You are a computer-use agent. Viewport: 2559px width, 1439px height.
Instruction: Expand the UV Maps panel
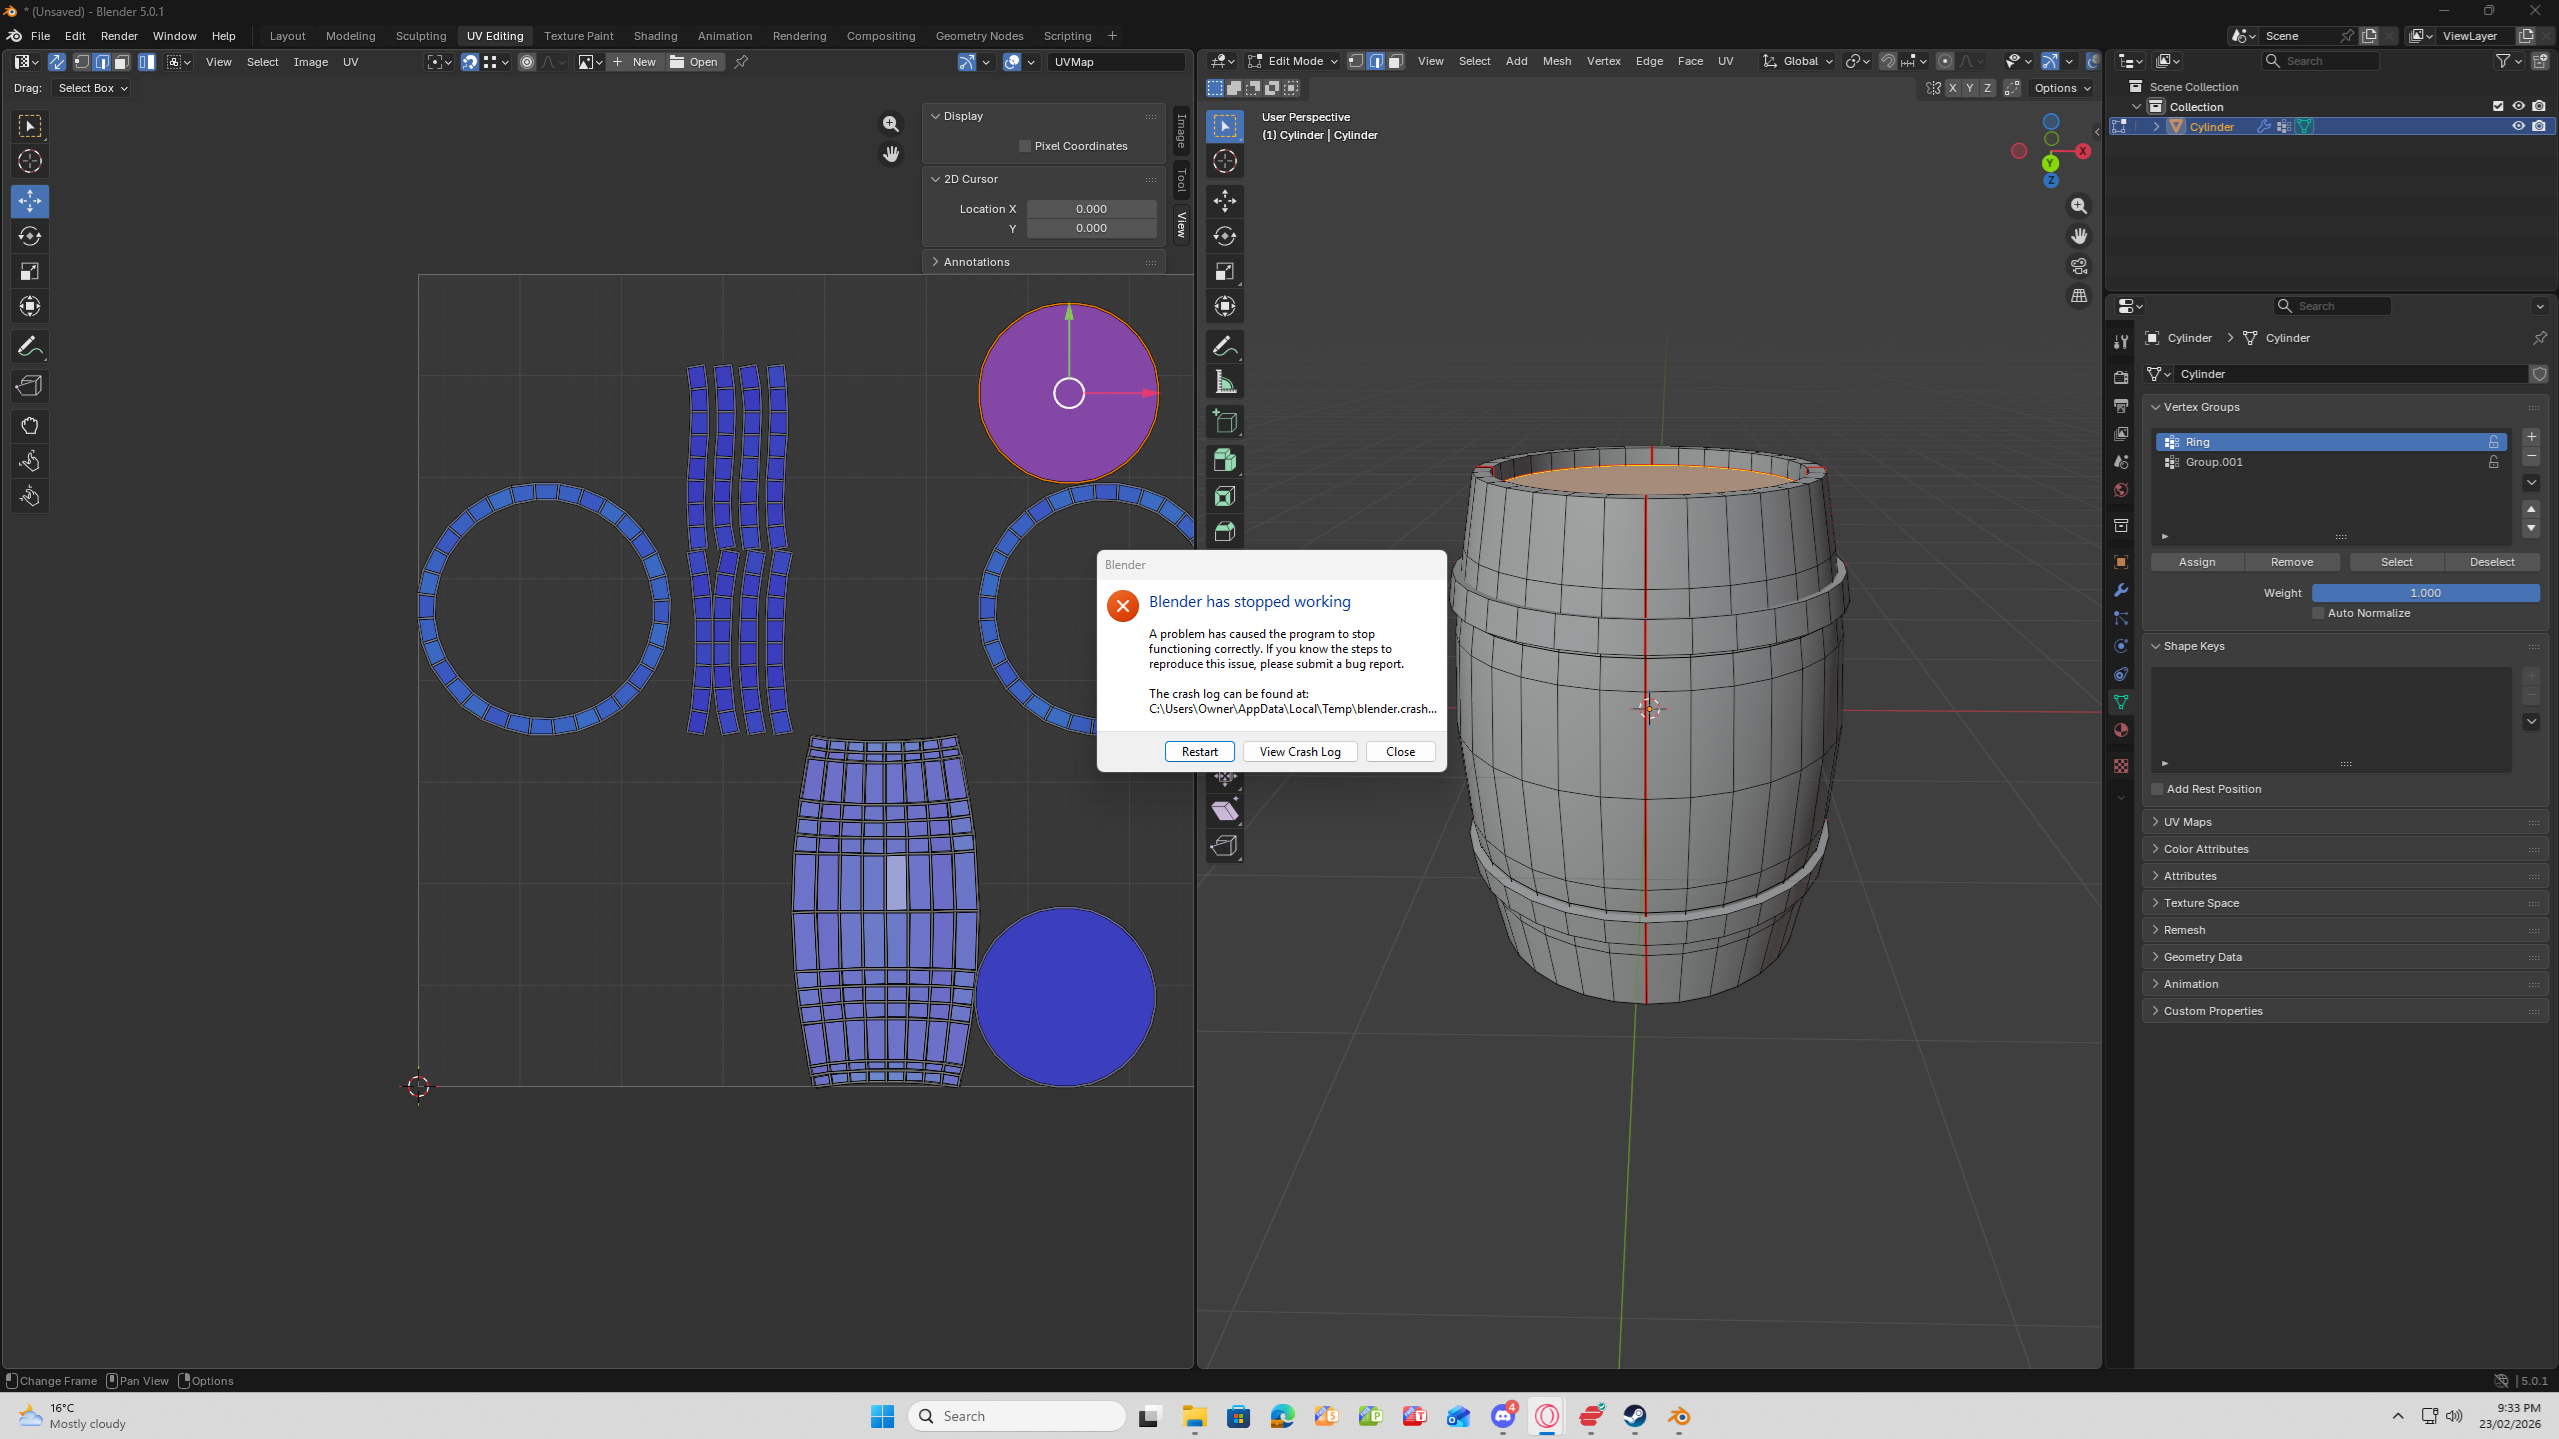coord(2187,822)
